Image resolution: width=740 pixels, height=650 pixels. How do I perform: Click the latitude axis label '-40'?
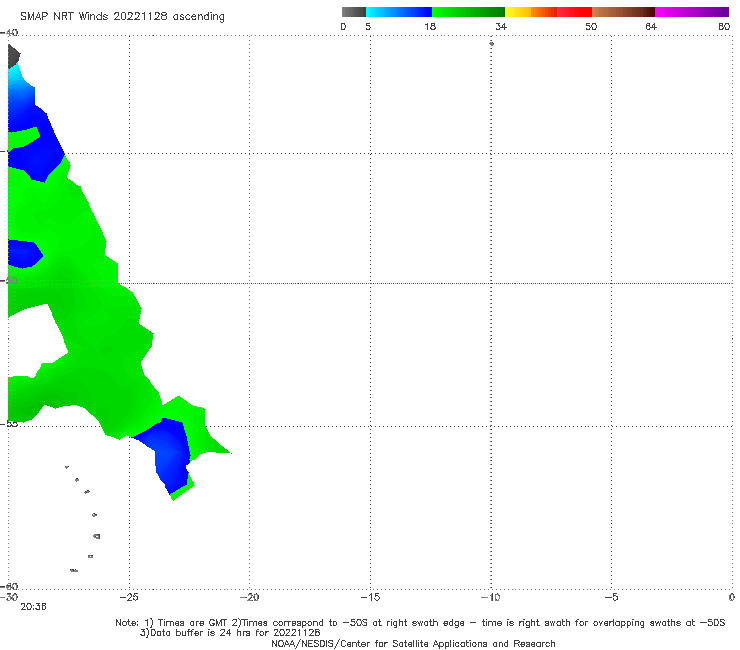(9, 33)
